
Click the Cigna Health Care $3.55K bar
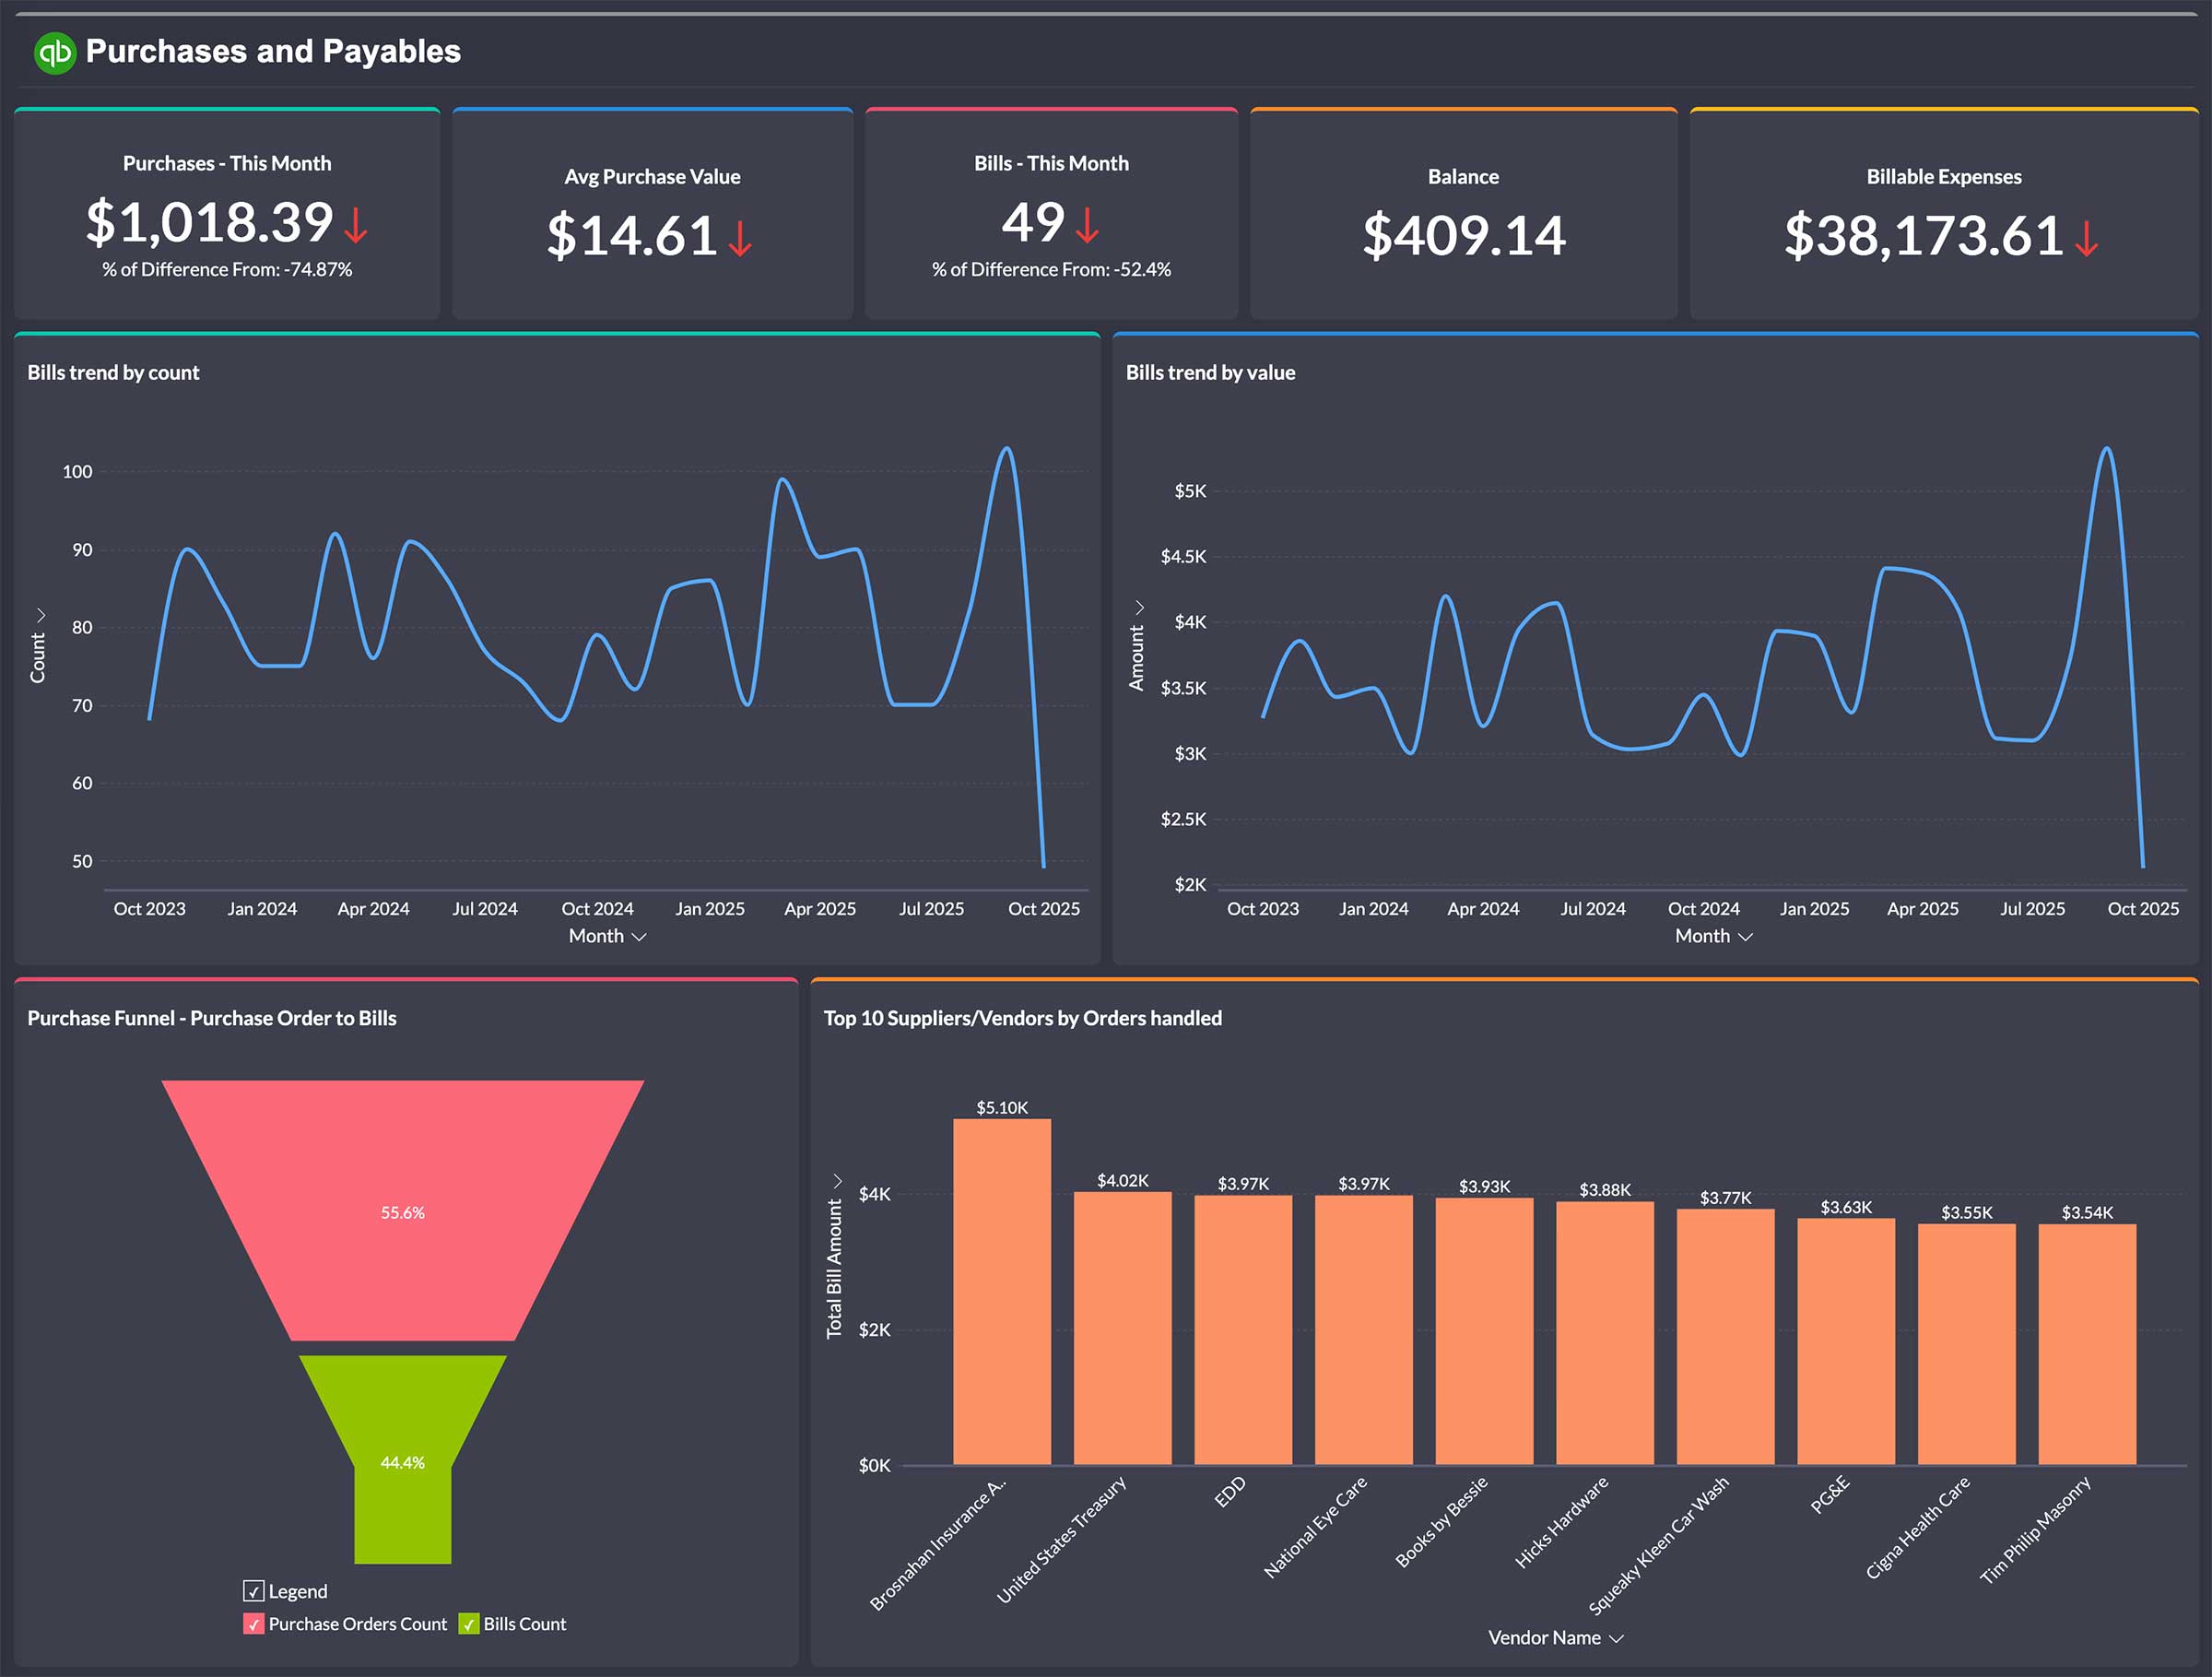pos(1966,1344)
